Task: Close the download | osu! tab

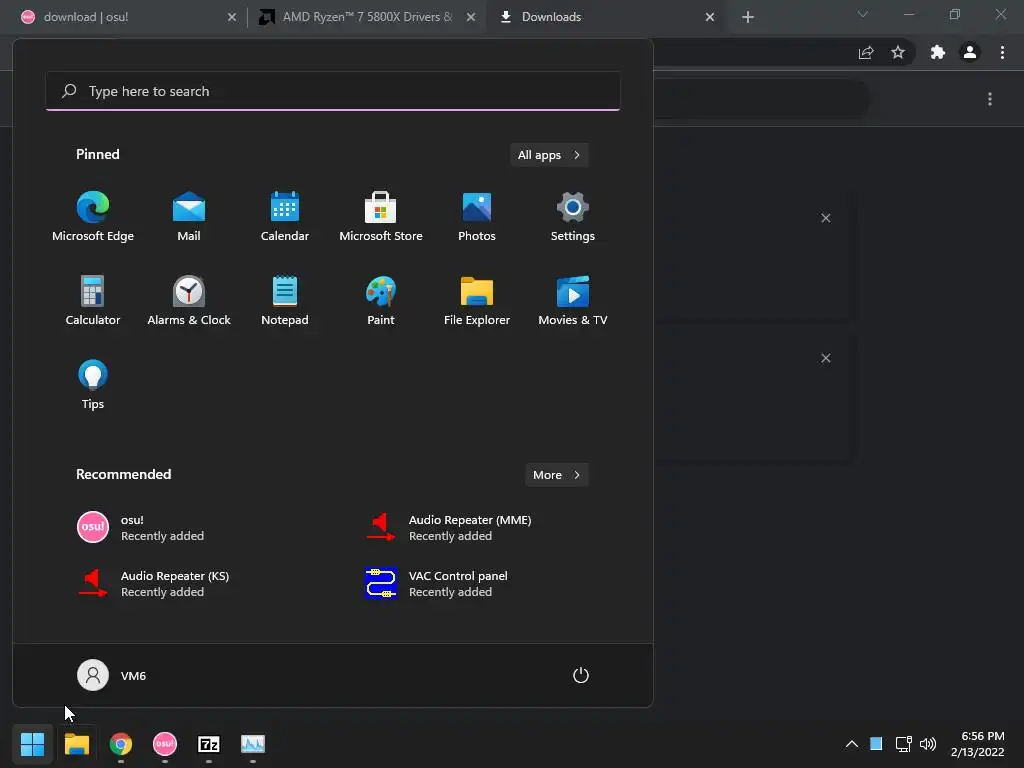Action: (x=232, y=17)
